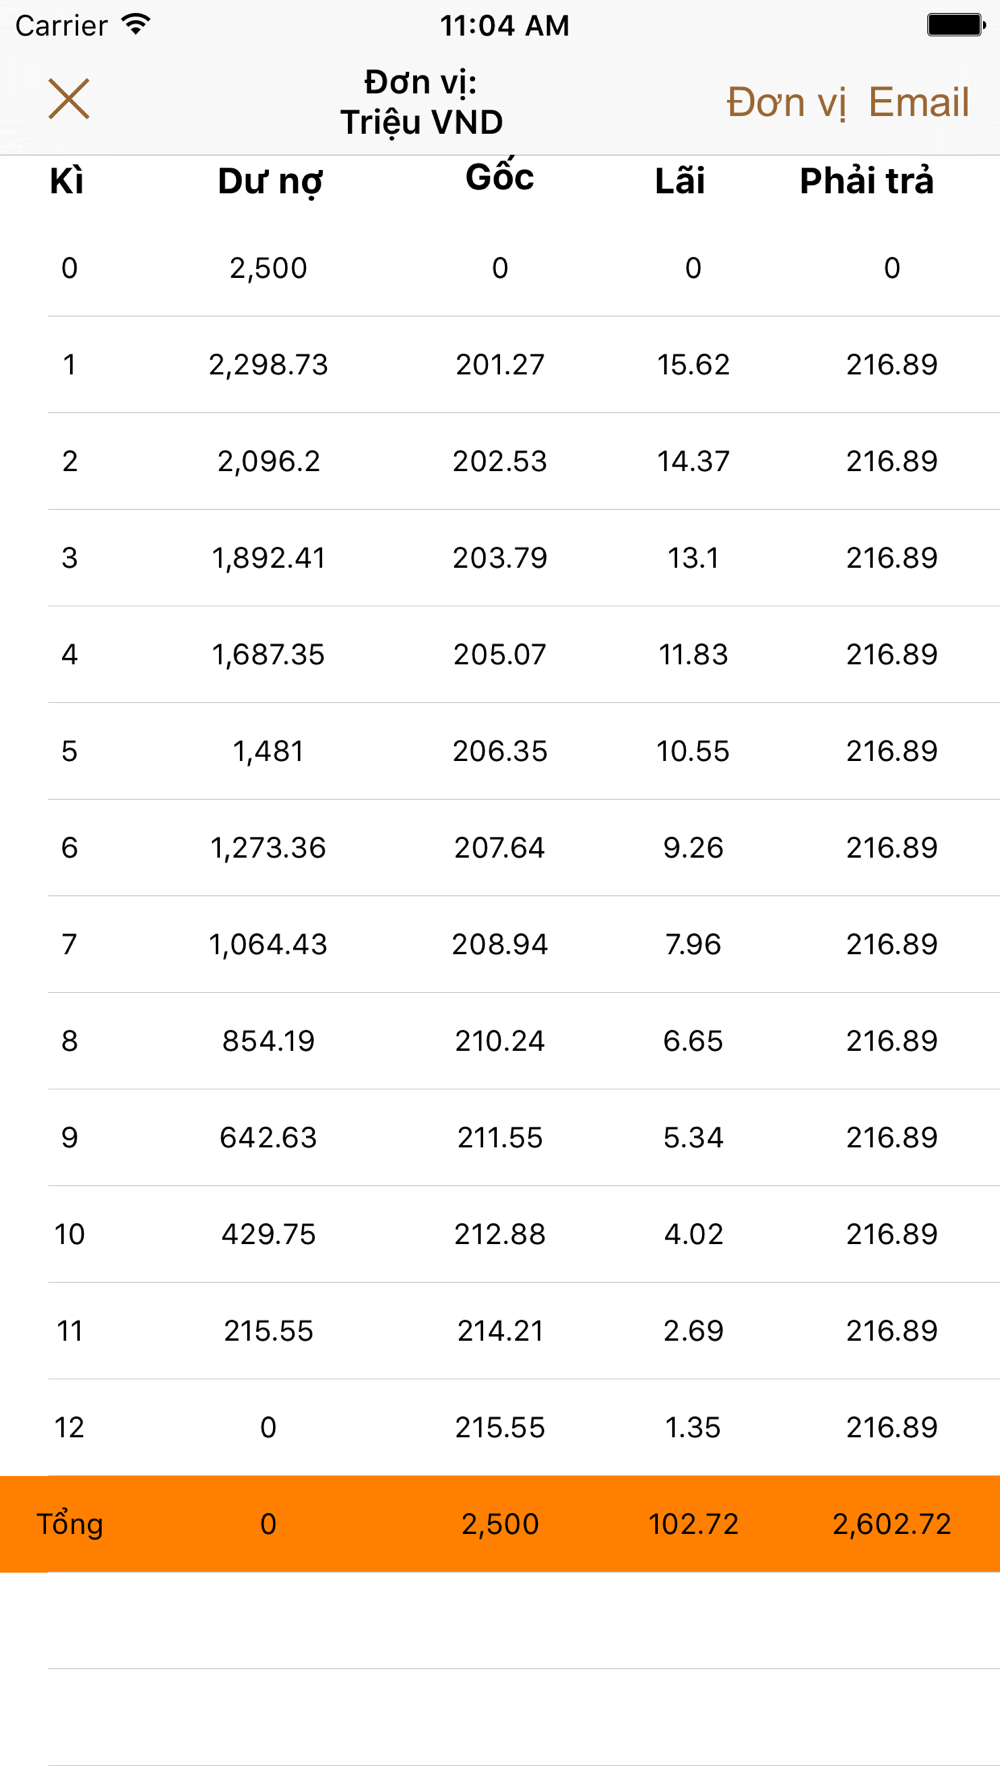This screenshot has height=1778, width=1000.
Task: Select the Lãi column header
Action: (x=680, y=180)
